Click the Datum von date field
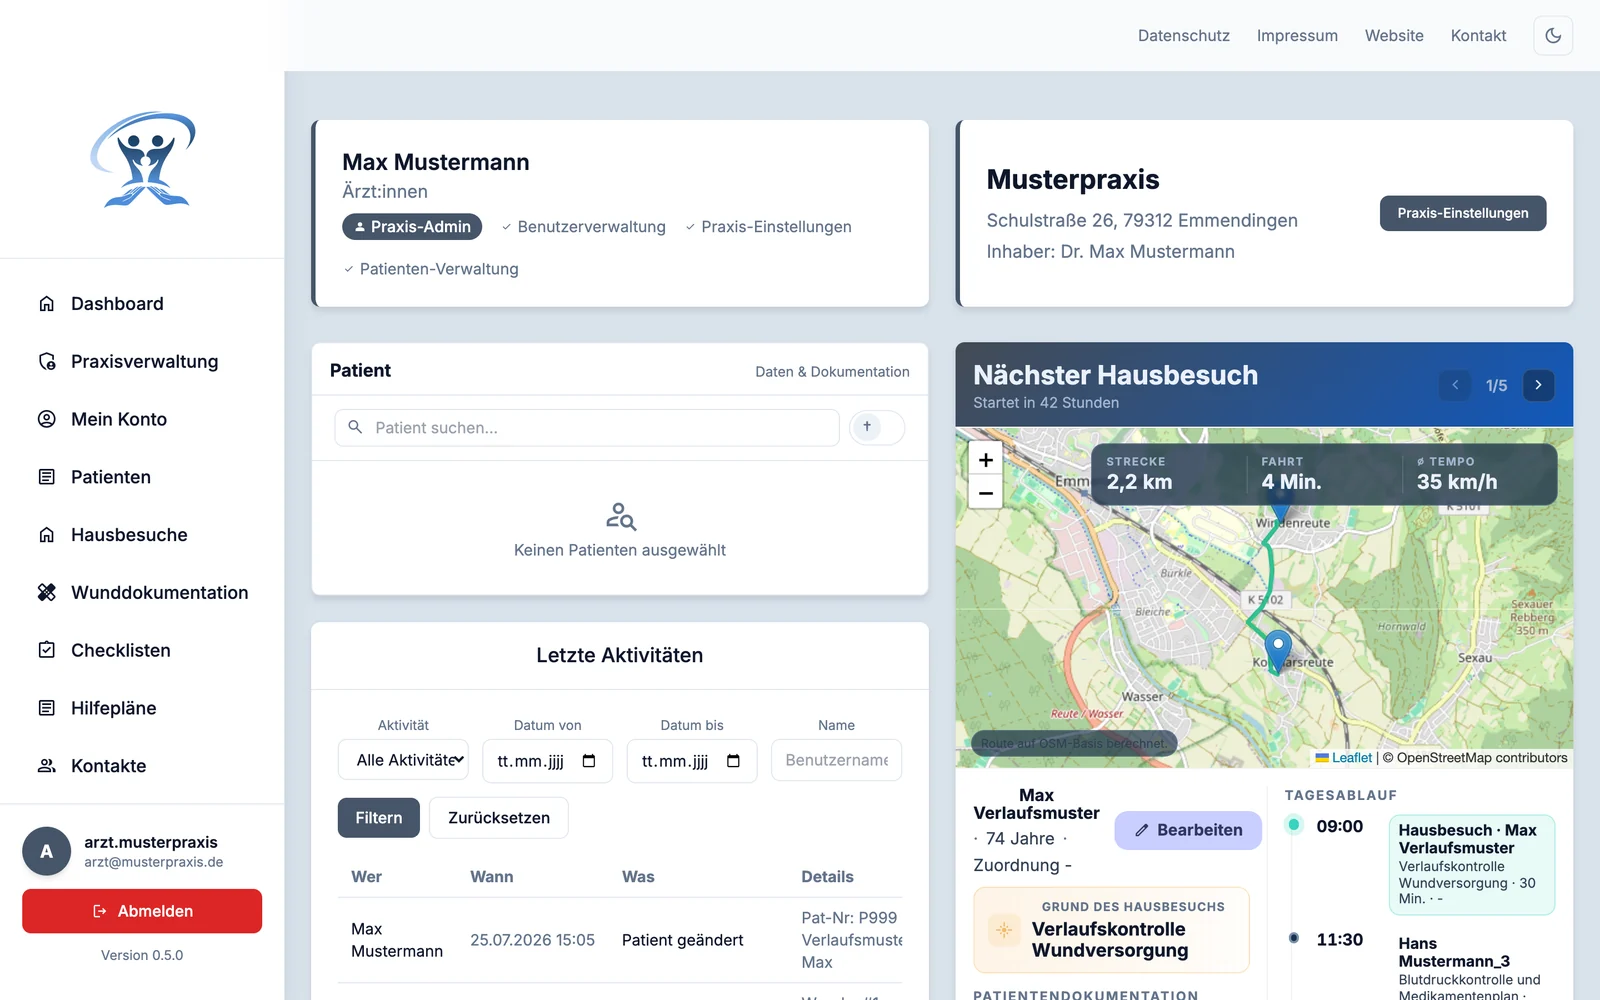The width and height of the screenshot is (1600, 1000). point(547,761)
